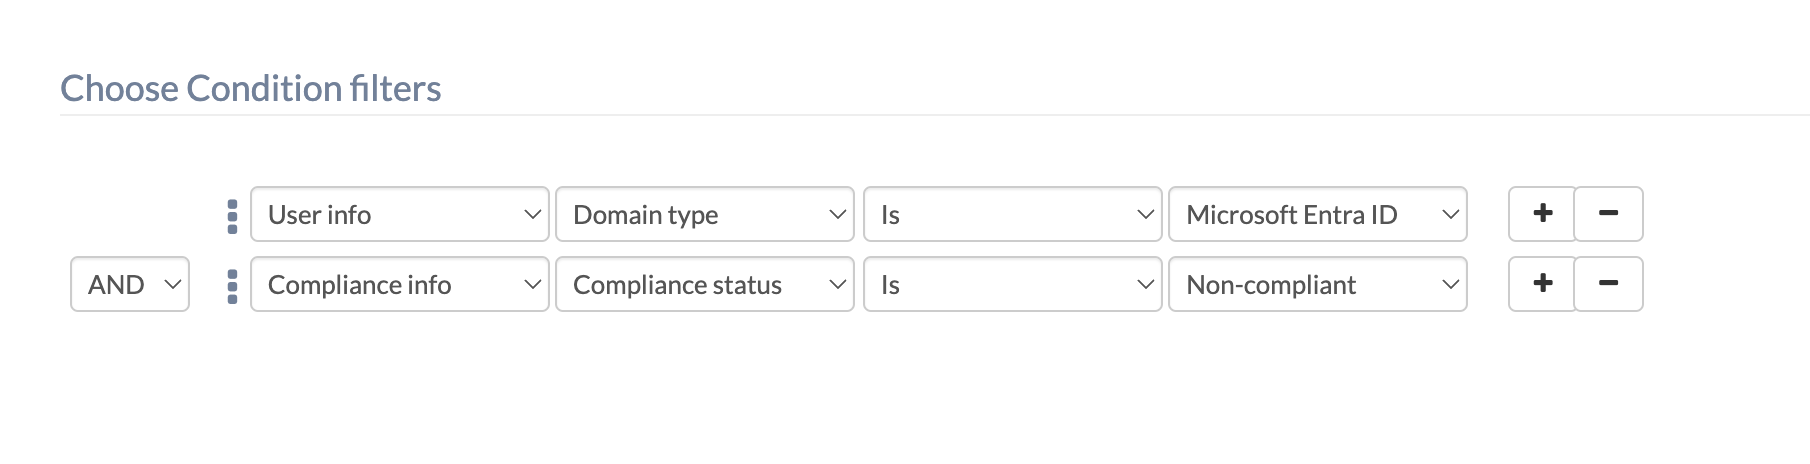Screen dimensions: 1810x464
Task: Open the Is operator in Domain type row
Action: [x=1013, y=214]
